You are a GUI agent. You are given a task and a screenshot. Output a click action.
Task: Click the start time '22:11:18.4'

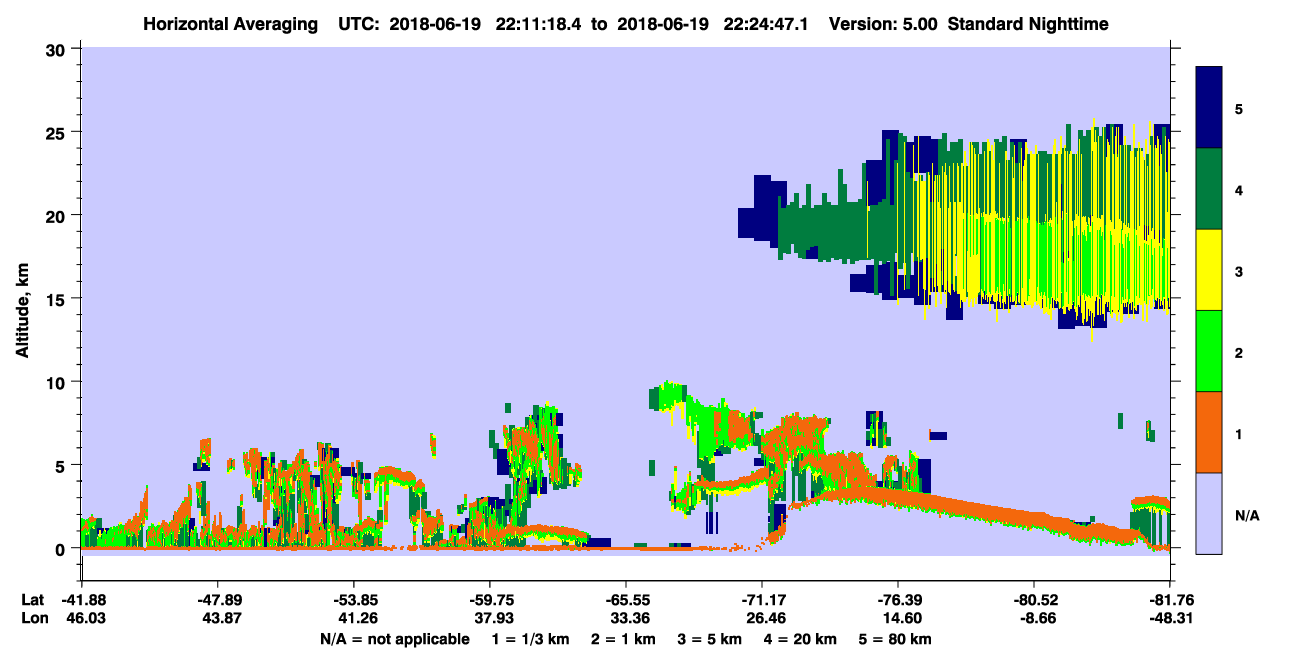point(540,23)
